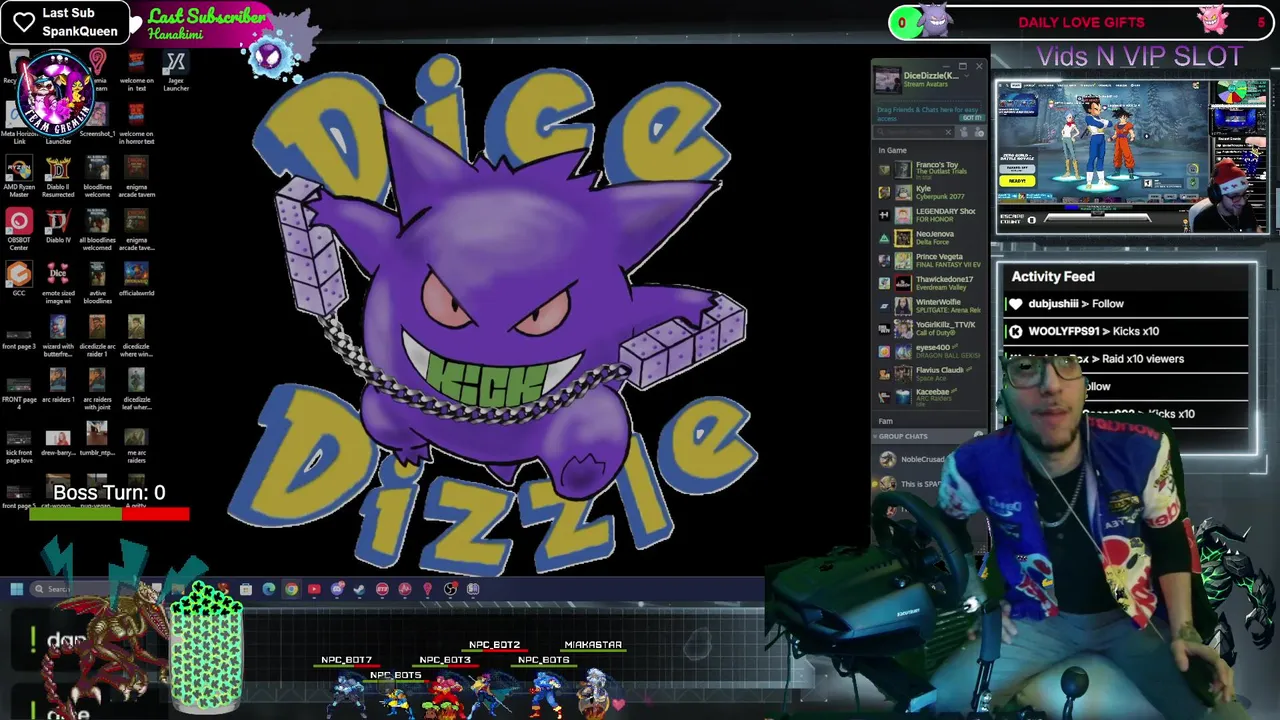Click the Vids N VIP SLOT video thumbnail
Image resolution: width=1280 pixels, height=720 pixels.
tap(1132, 156)
